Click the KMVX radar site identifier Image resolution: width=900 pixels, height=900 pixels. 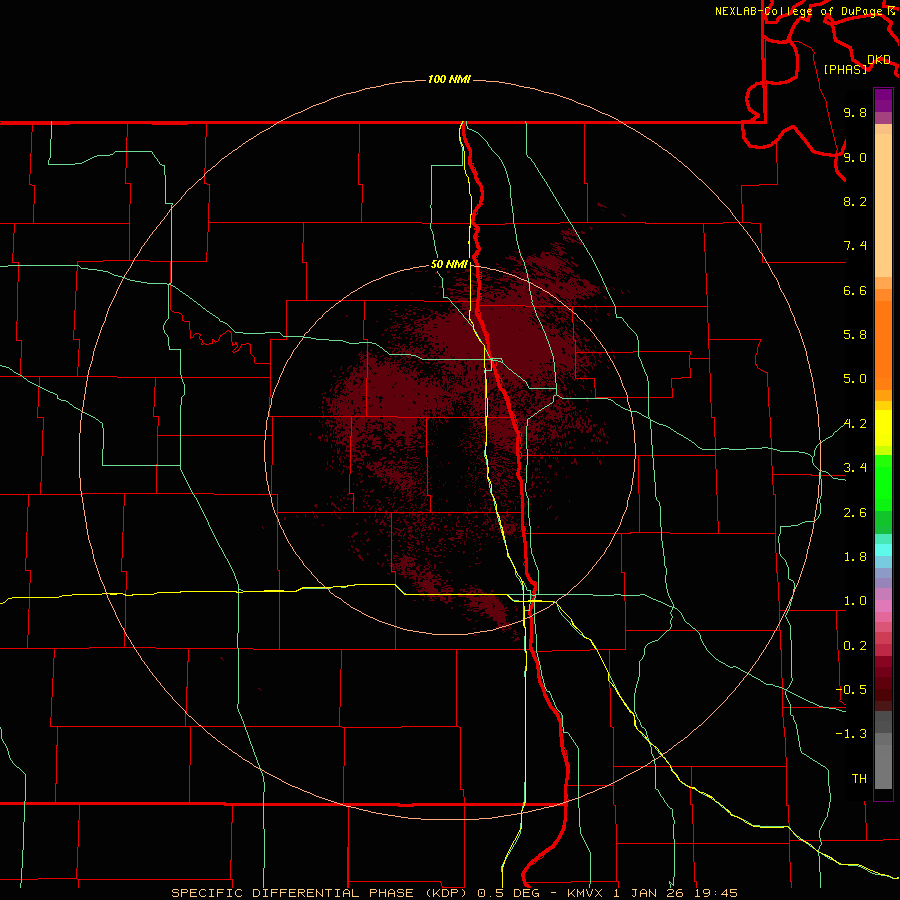tap(586, 893)
